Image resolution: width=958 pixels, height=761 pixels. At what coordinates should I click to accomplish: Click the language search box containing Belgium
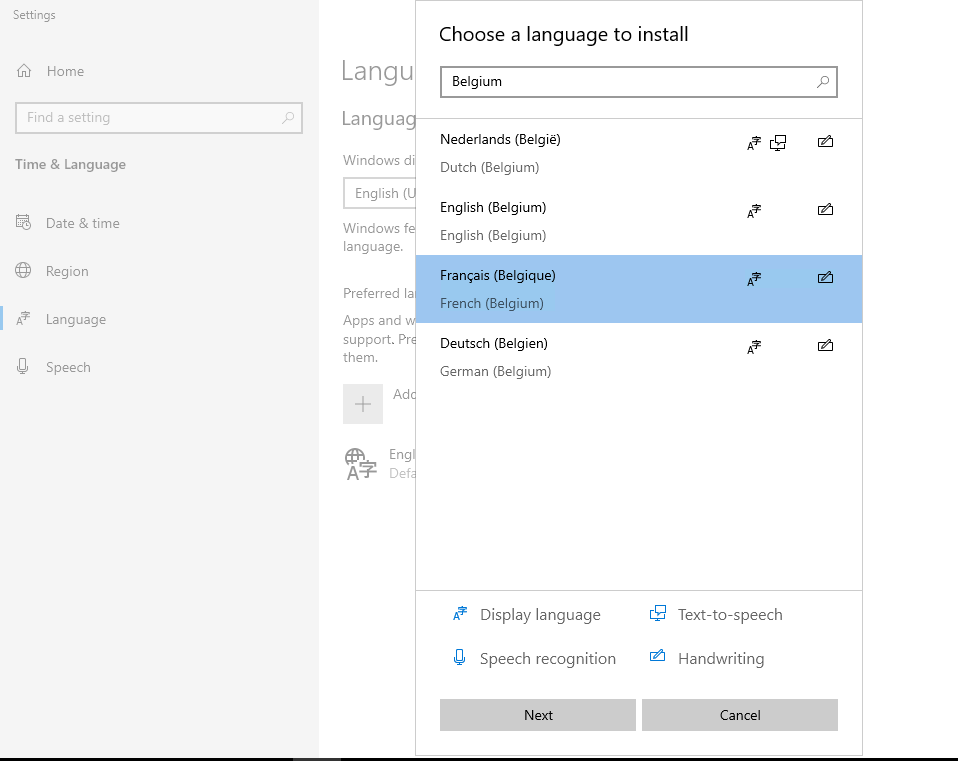tap(638, 82)
